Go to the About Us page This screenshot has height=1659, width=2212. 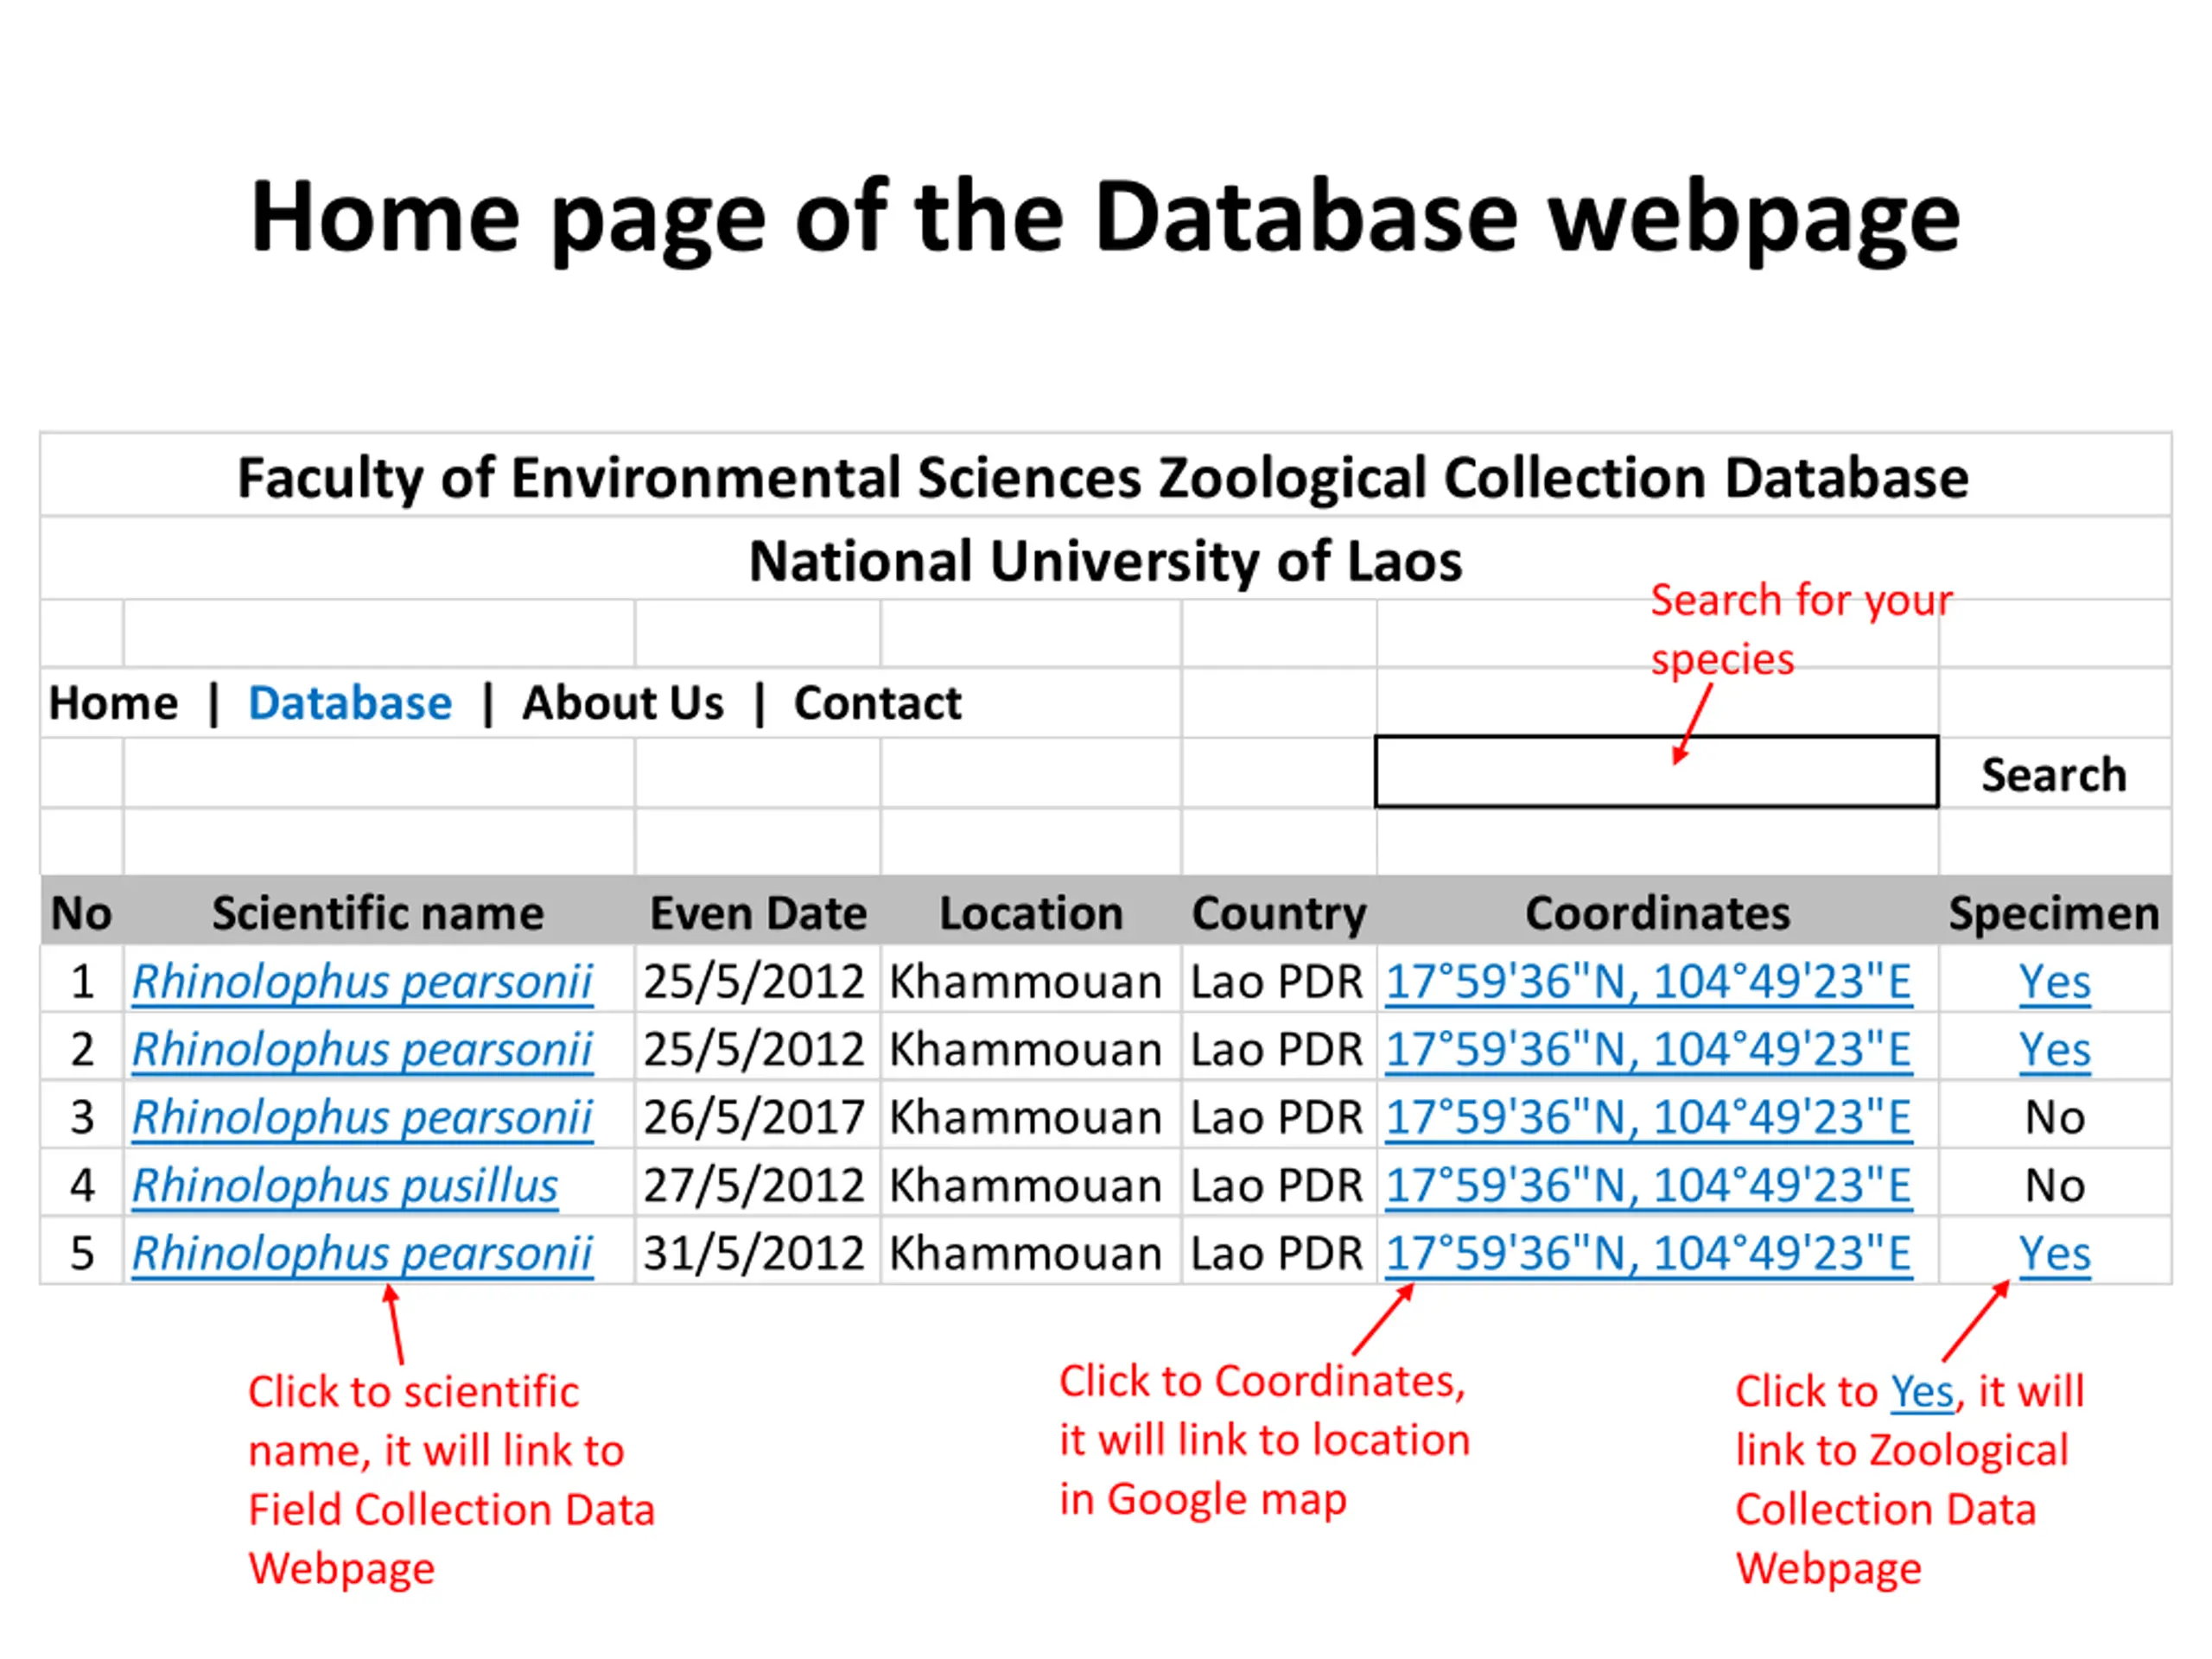(622, 703)
